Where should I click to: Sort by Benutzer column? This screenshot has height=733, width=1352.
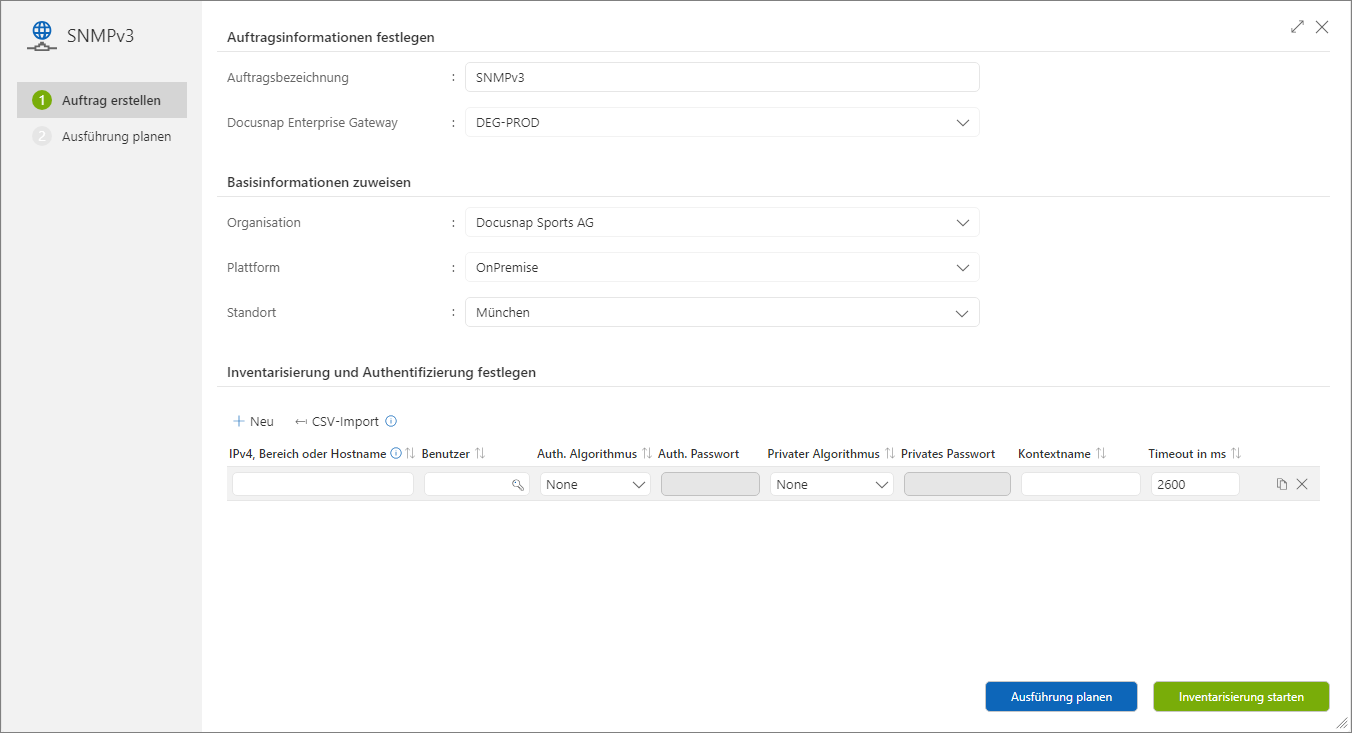click(x=480, y=454)
